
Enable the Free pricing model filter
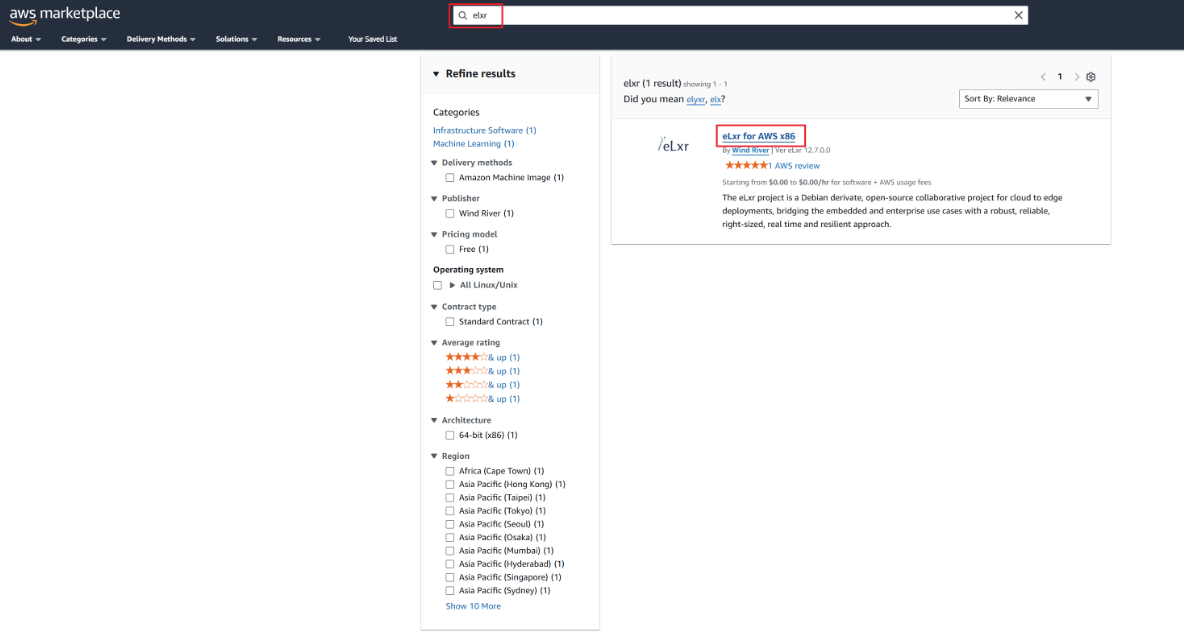click(450, 249)
